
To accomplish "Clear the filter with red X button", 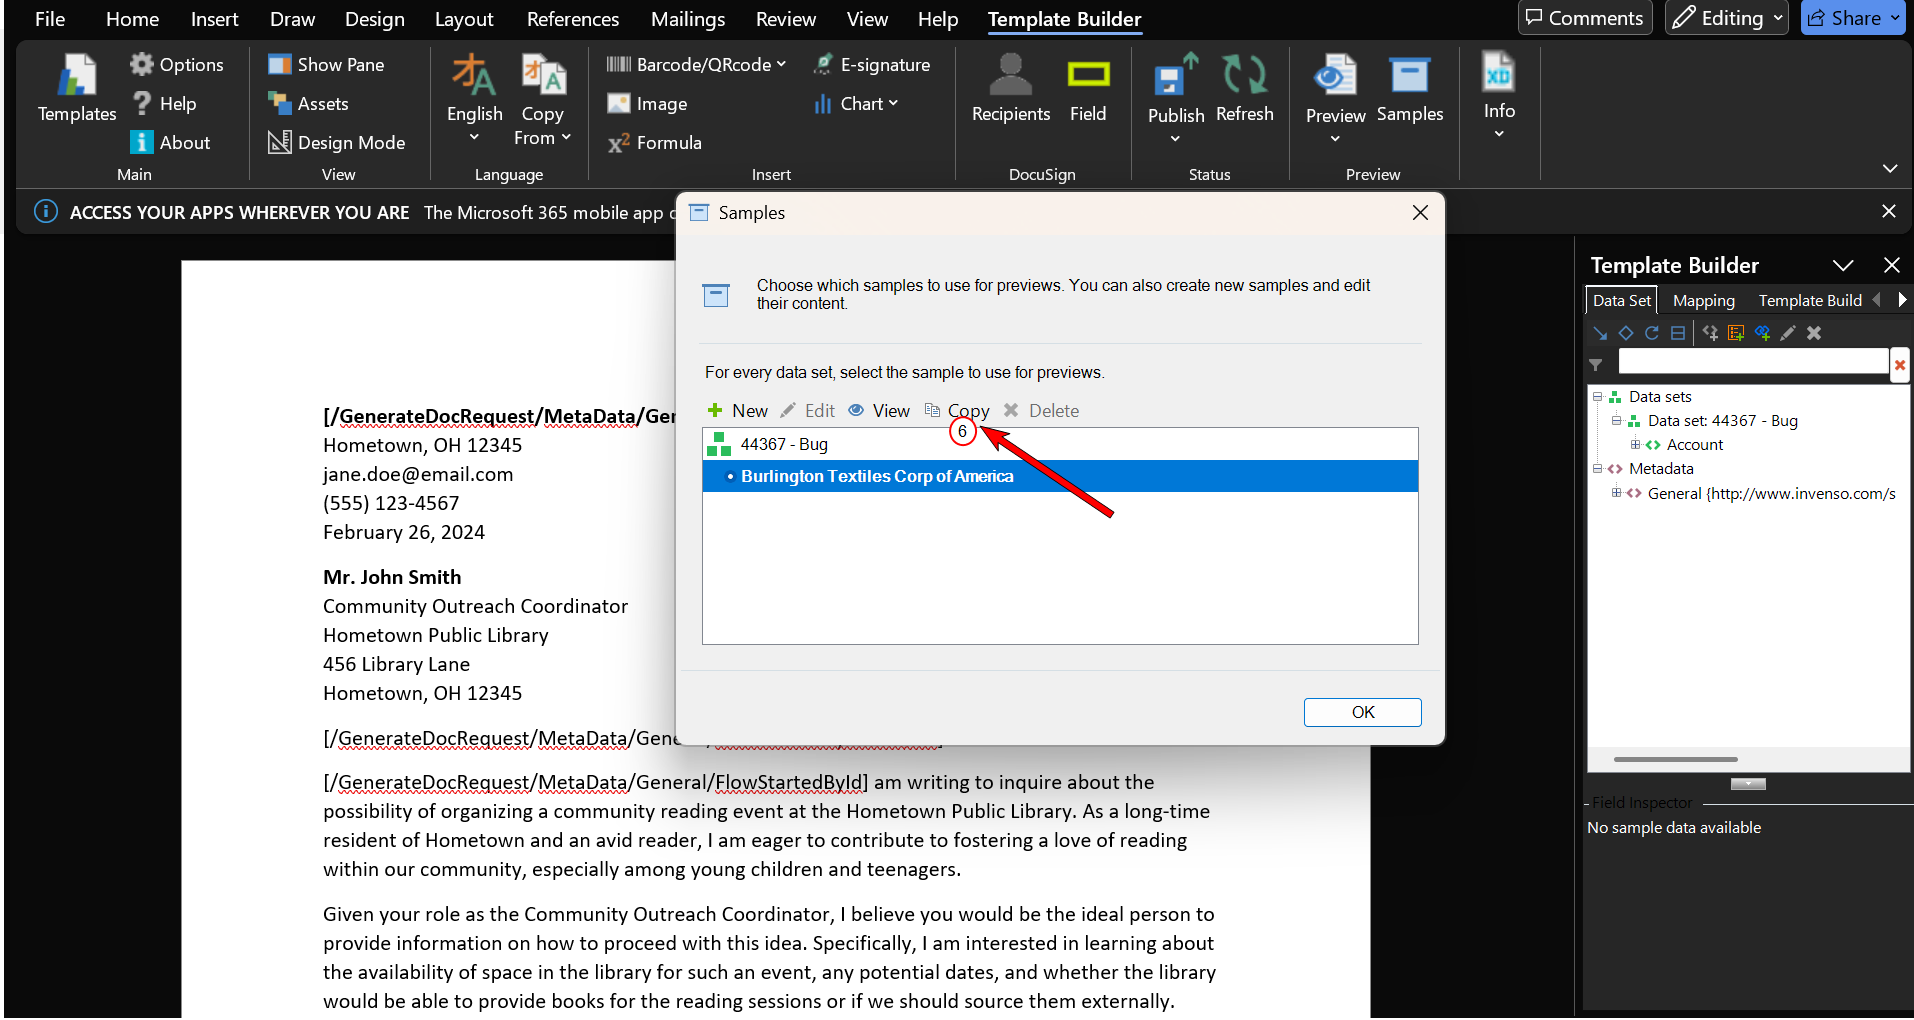I will point(1900,364).
